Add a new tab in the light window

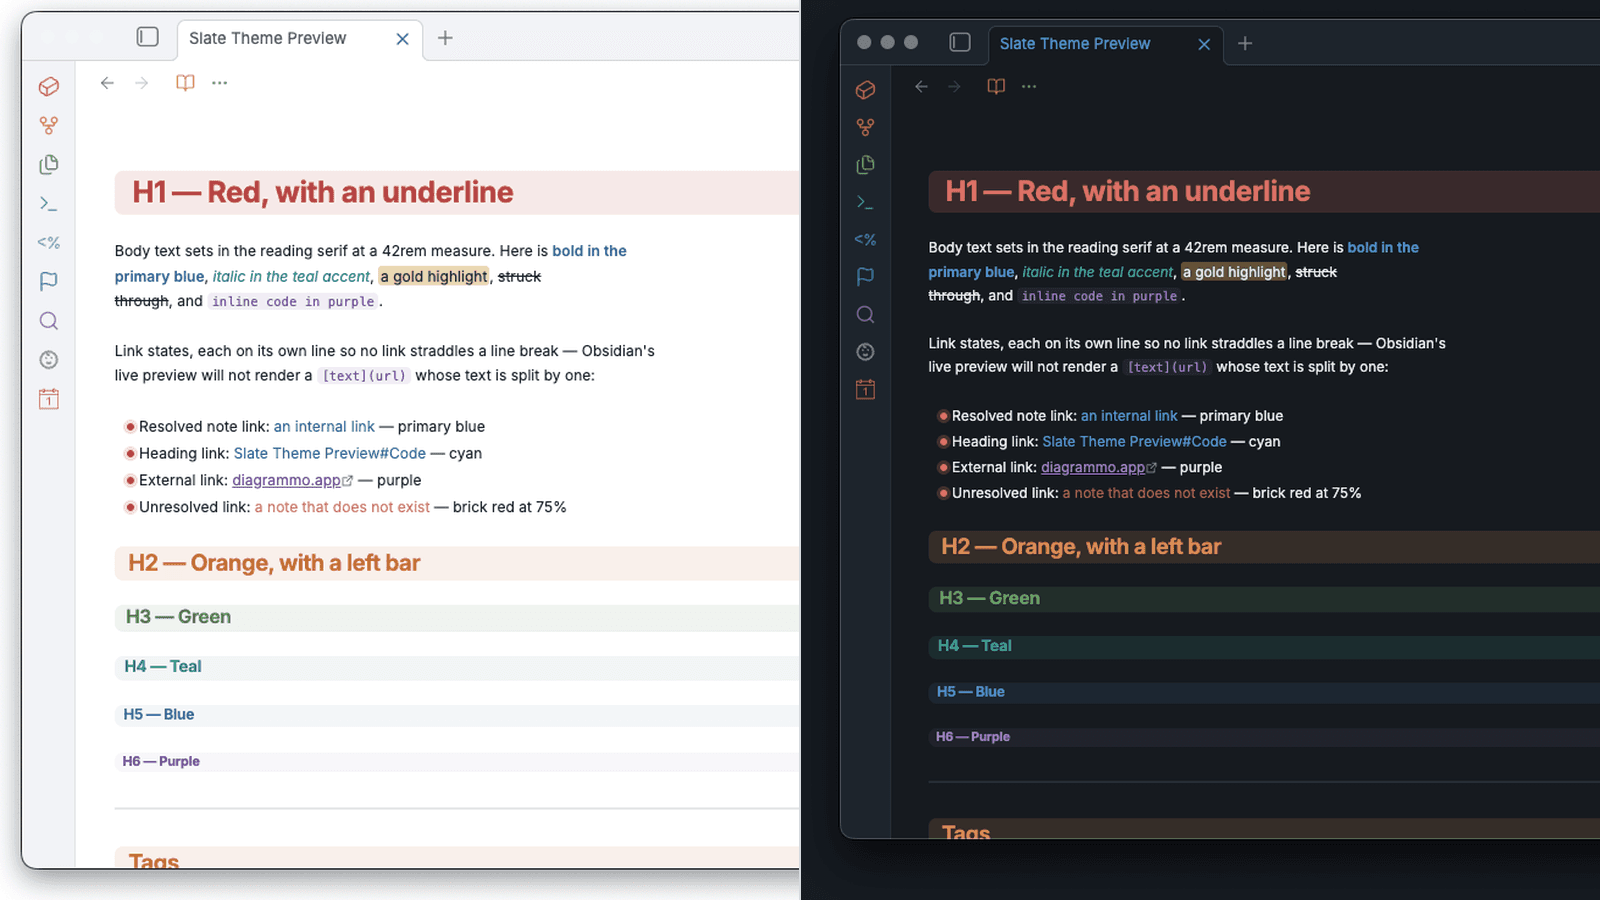click(446, 38)
